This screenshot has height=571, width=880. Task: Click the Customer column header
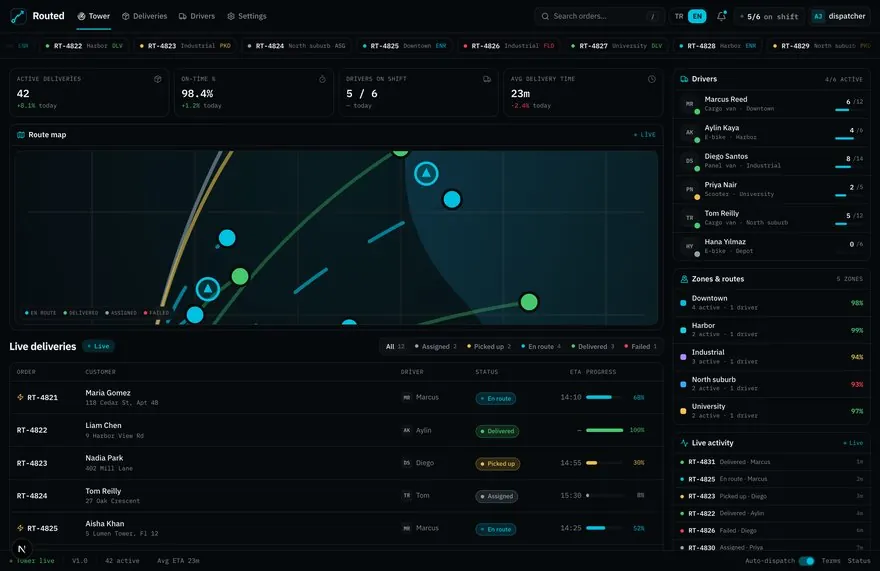coord(100,372)
